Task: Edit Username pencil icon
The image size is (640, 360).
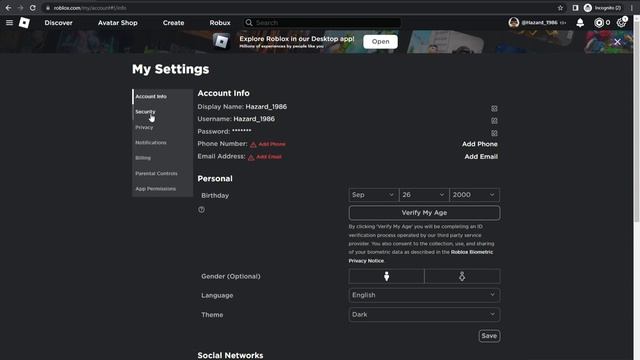Action: point(494,120)
